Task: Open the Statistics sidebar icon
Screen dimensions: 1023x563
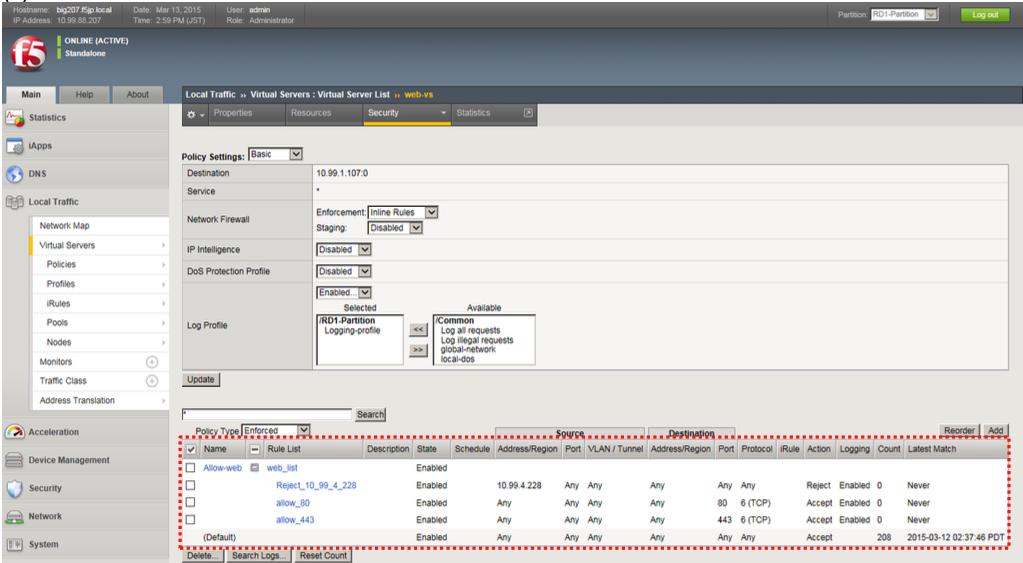Action: 14,118
